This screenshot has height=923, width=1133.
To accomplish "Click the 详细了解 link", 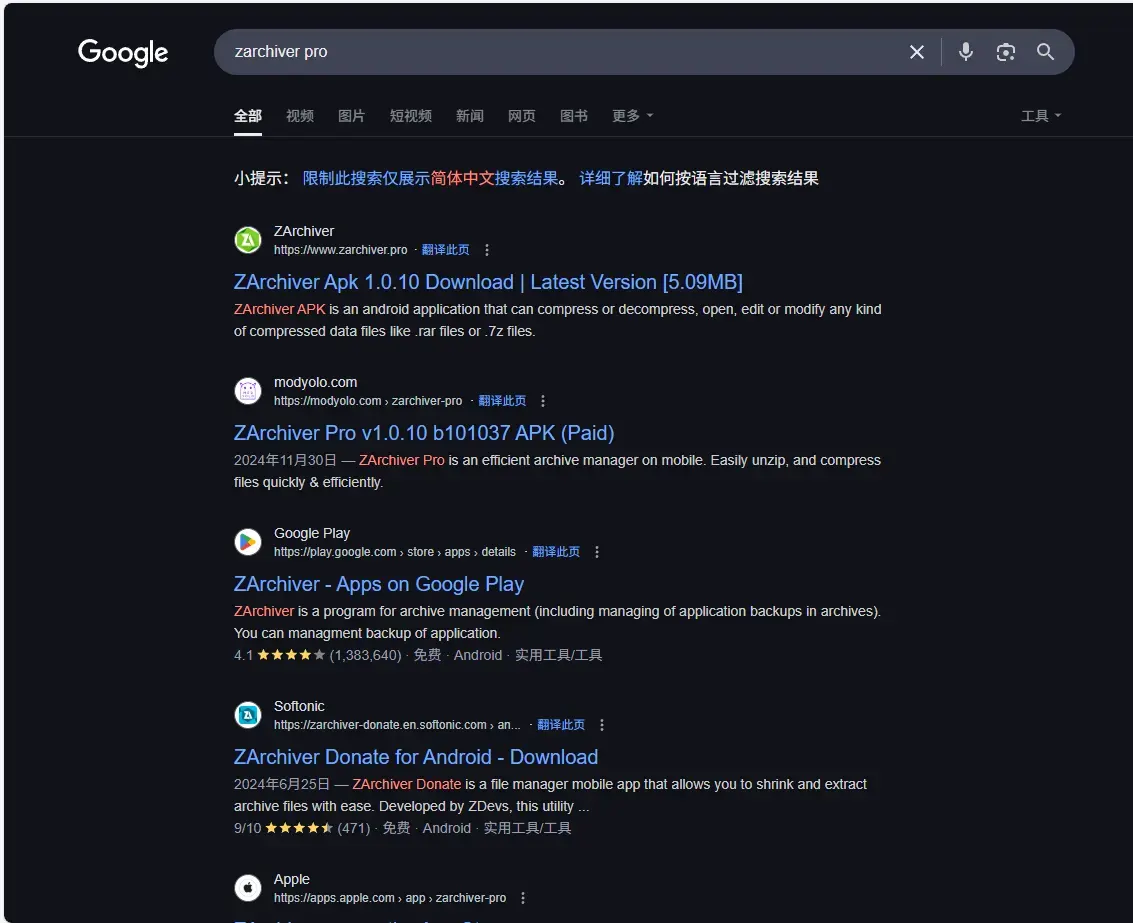I will point(611,179).
